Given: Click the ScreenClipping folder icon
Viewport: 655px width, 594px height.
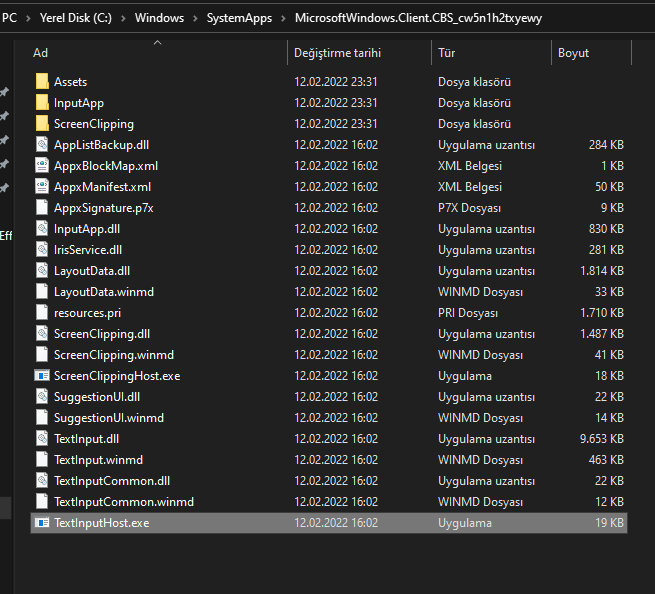Looking at the screenshot, I should [x=42, y=123].
